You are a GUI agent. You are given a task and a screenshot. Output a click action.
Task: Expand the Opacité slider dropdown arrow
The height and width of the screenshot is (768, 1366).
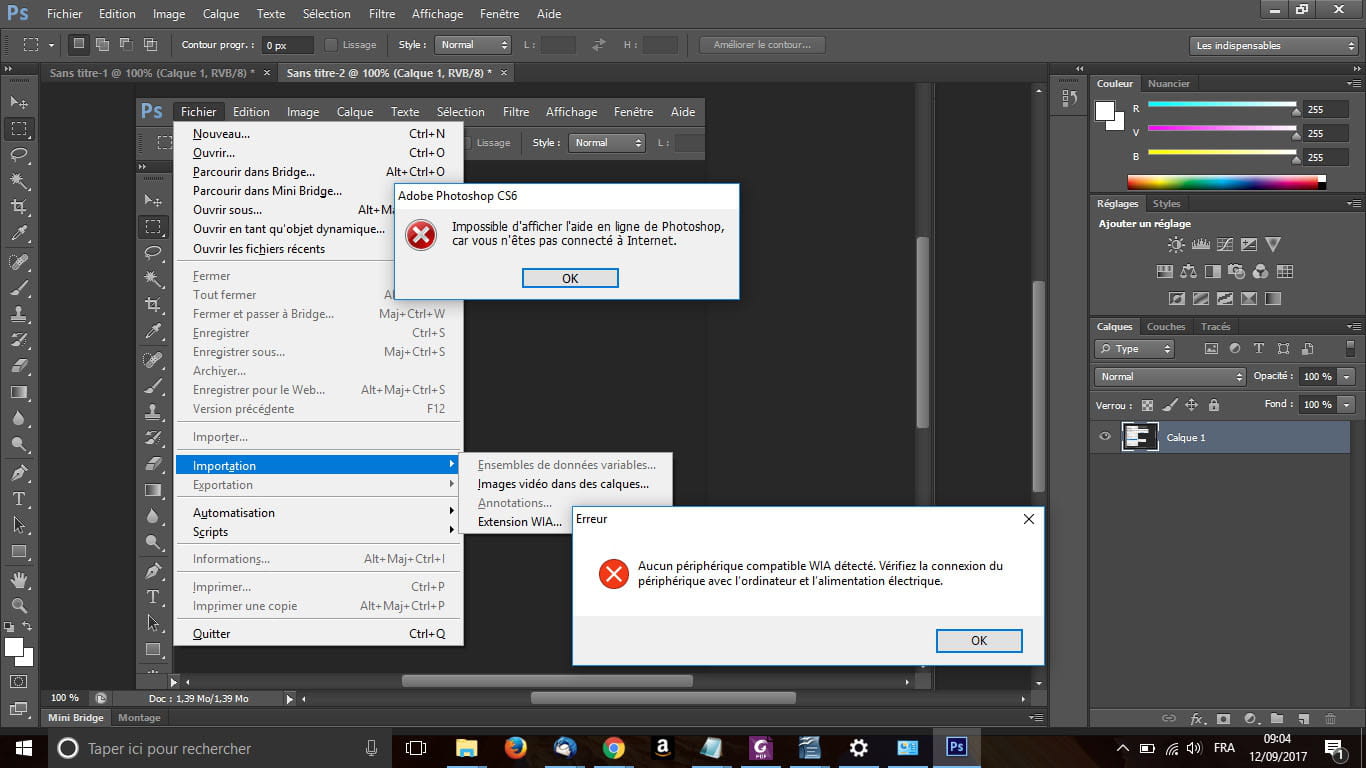(1347, 377)
